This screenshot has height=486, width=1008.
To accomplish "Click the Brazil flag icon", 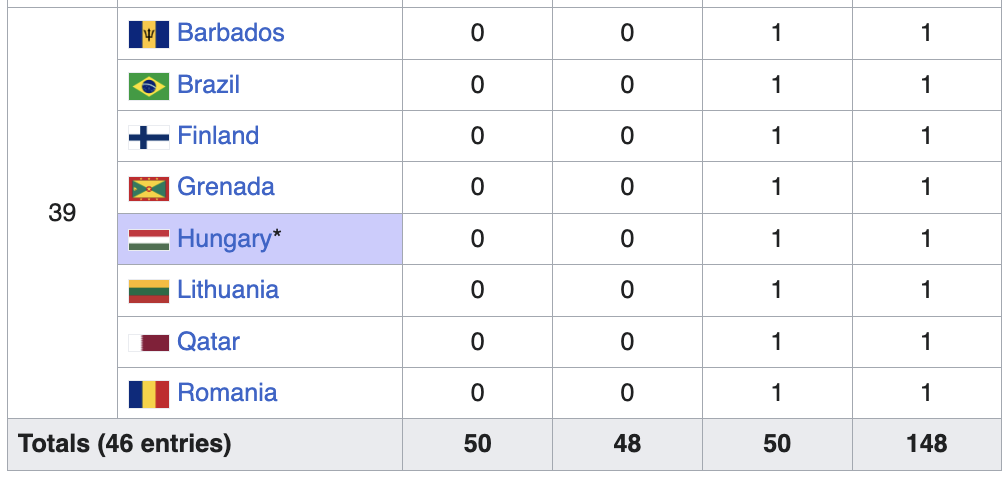I will pos(149,86).
